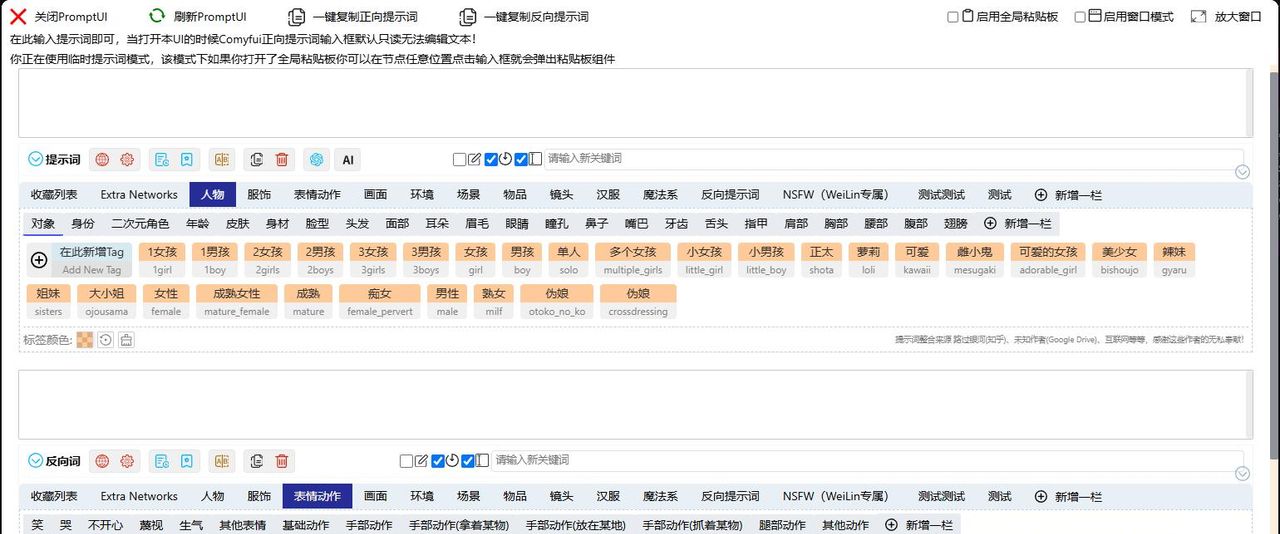The width and height of the screenshot is (1280, 534).
Task: Add the 1女孩 1girl tag
Action: click(x=161, y=260)
